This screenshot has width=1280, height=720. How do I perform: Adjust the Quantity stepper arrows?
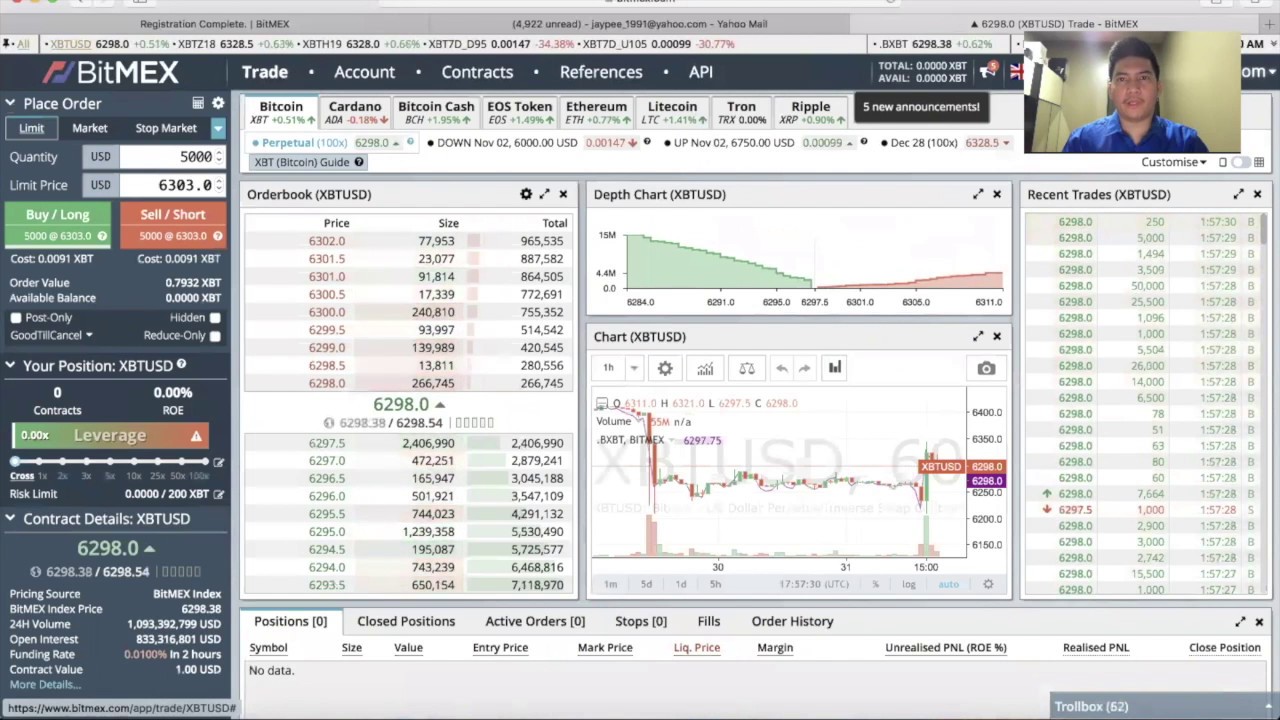tap(218, 157)
